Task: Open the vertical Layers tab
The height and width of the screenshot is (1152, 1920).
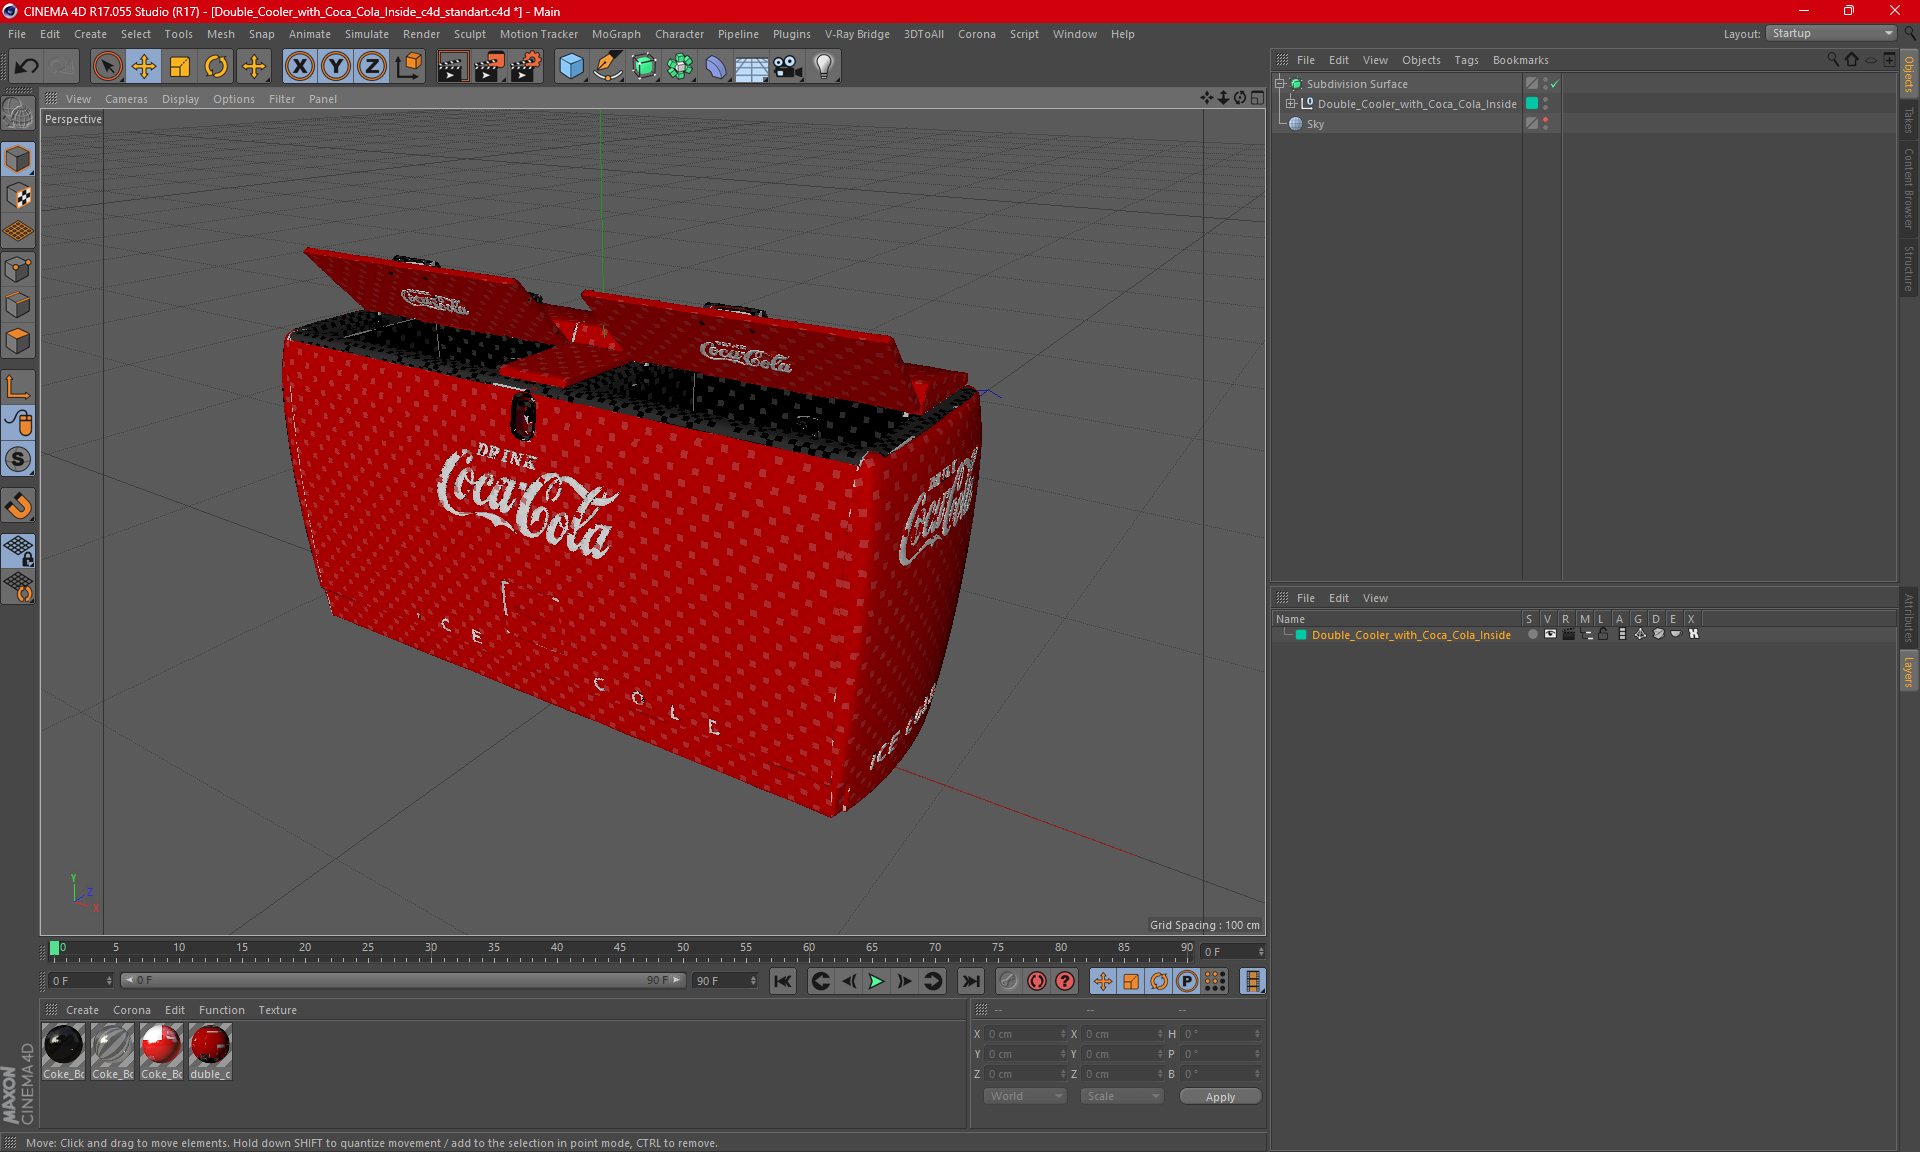Action: (x=1908, y=670)
